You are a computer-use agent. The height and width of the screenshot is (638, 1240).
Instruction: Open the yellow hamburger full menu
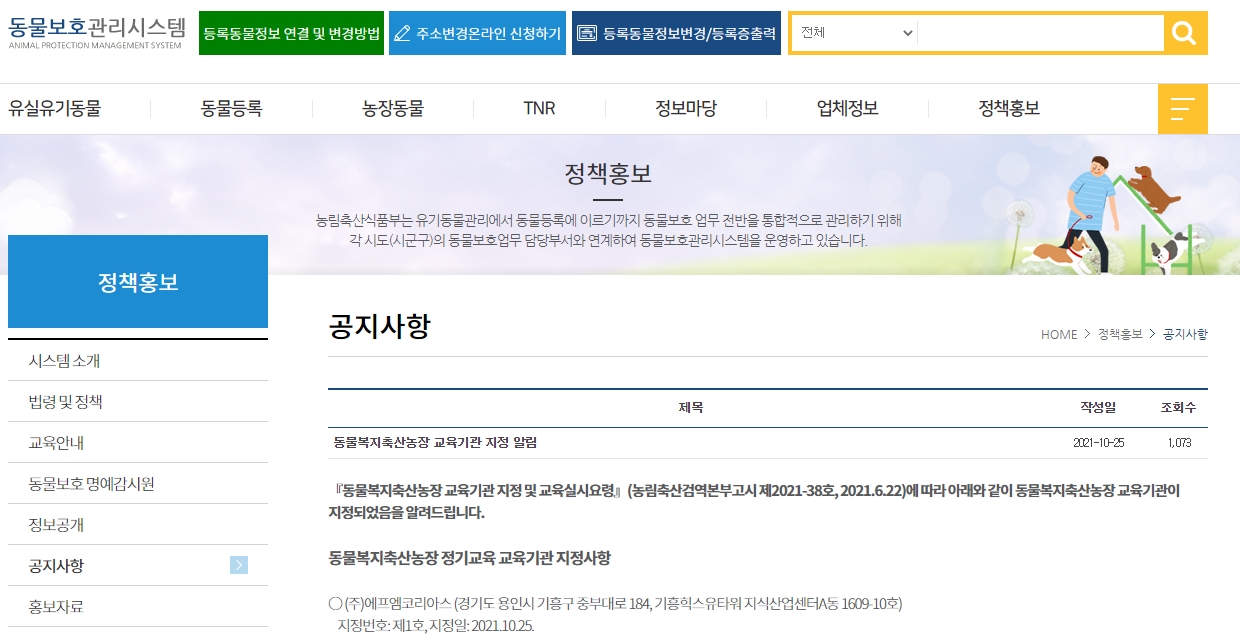(x=1182, y=109)
